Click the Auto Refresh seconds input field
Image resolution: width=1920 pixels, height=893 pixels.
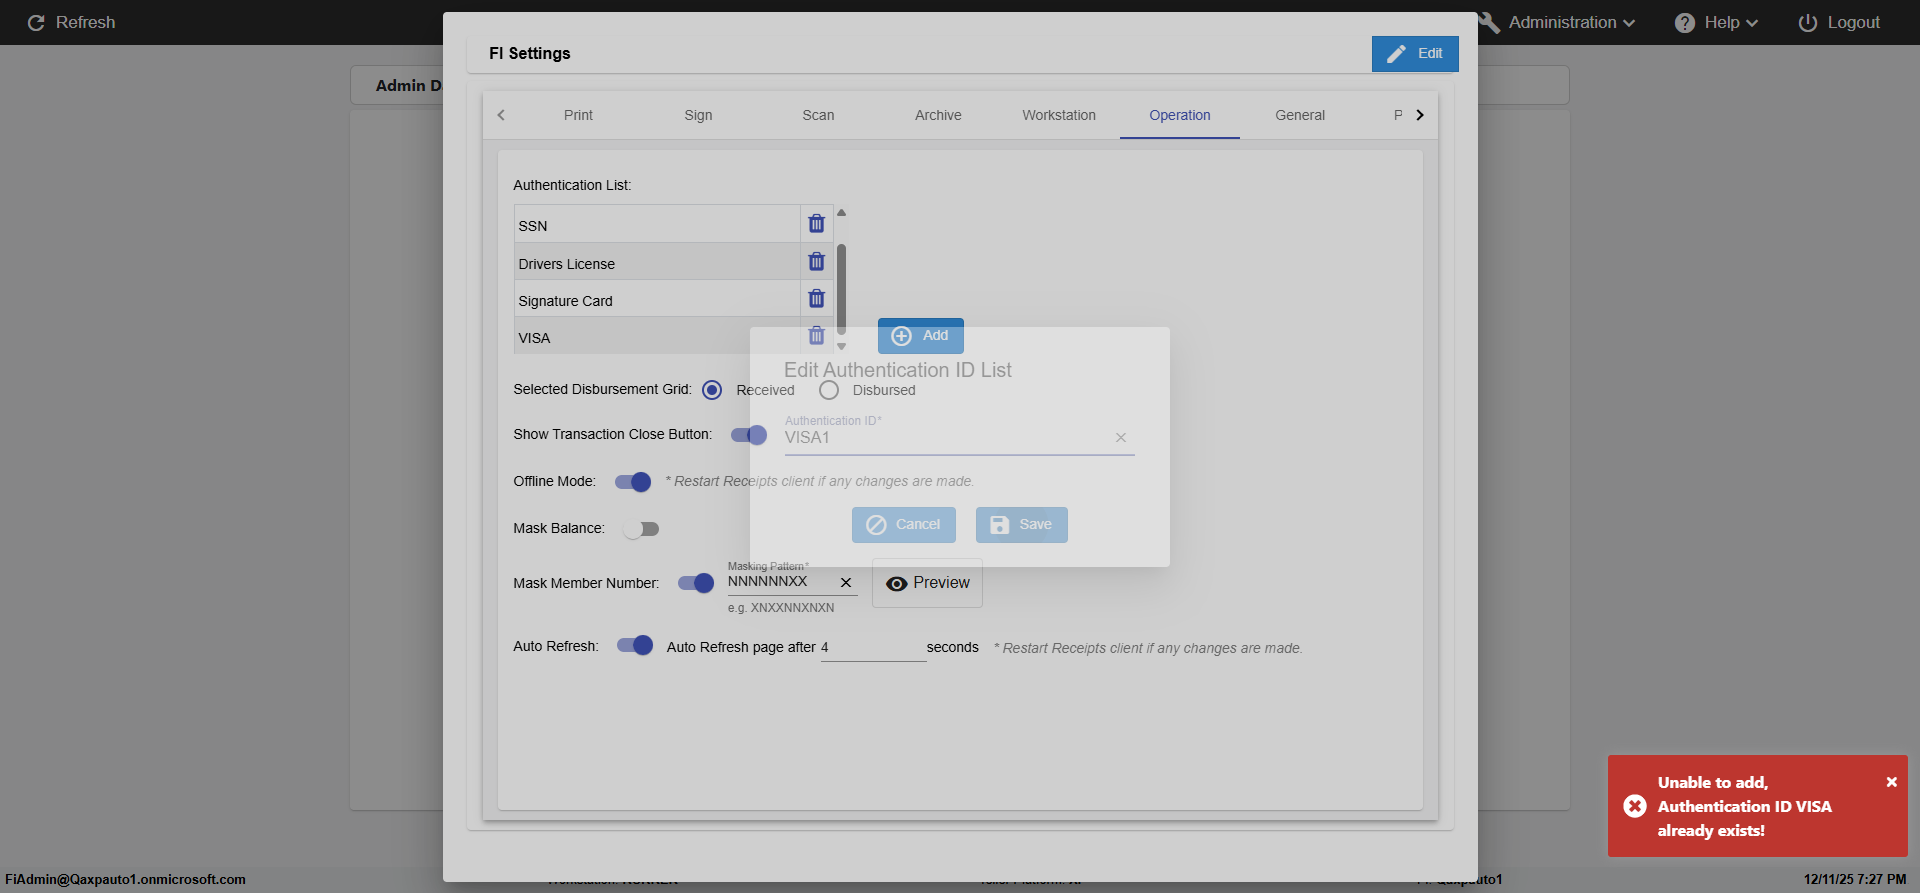(872, 648)
